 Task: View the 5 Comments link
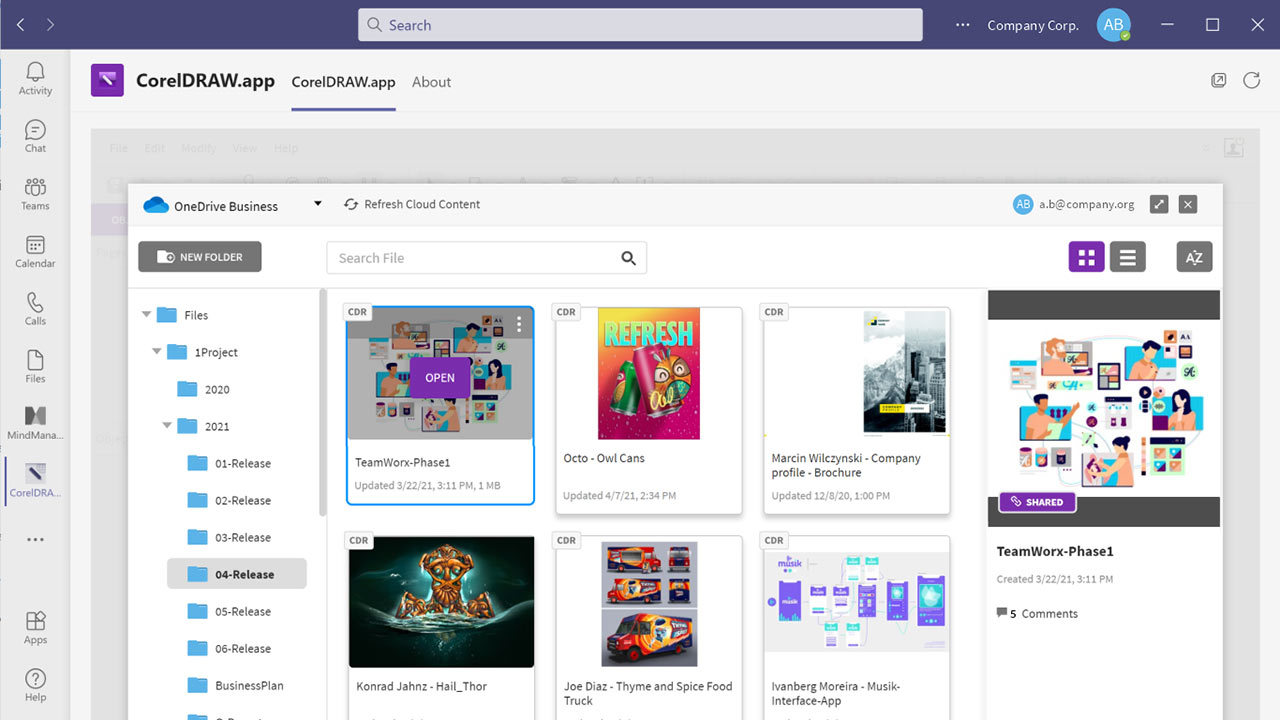pos(1037,614)
